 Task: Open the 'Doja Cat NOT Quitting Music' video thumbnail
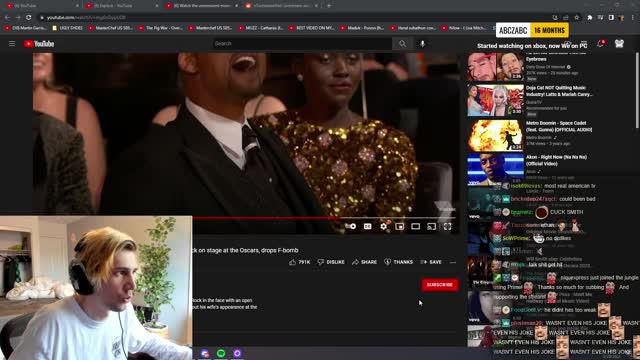tap(496, 100)
